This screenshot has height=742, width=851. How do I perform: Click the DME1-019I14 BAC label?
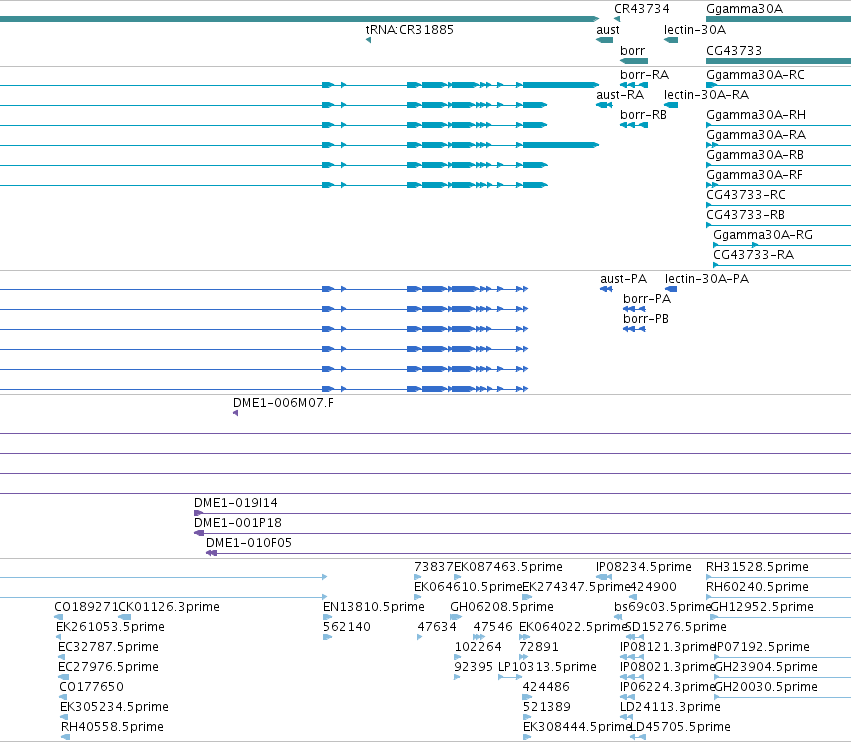pos(236,503)
